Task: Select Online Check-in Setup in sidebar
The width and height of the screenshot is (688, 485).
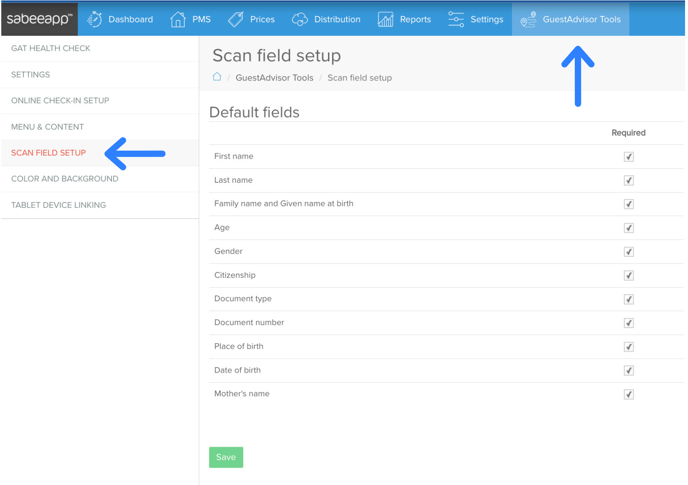Action: (60, 101)
